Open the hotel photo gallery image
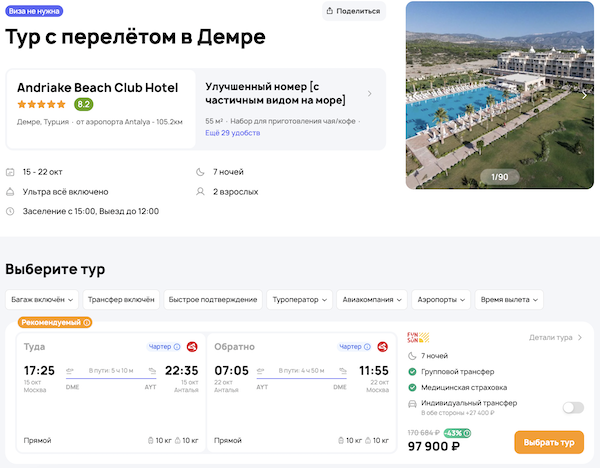 (498, 95)
